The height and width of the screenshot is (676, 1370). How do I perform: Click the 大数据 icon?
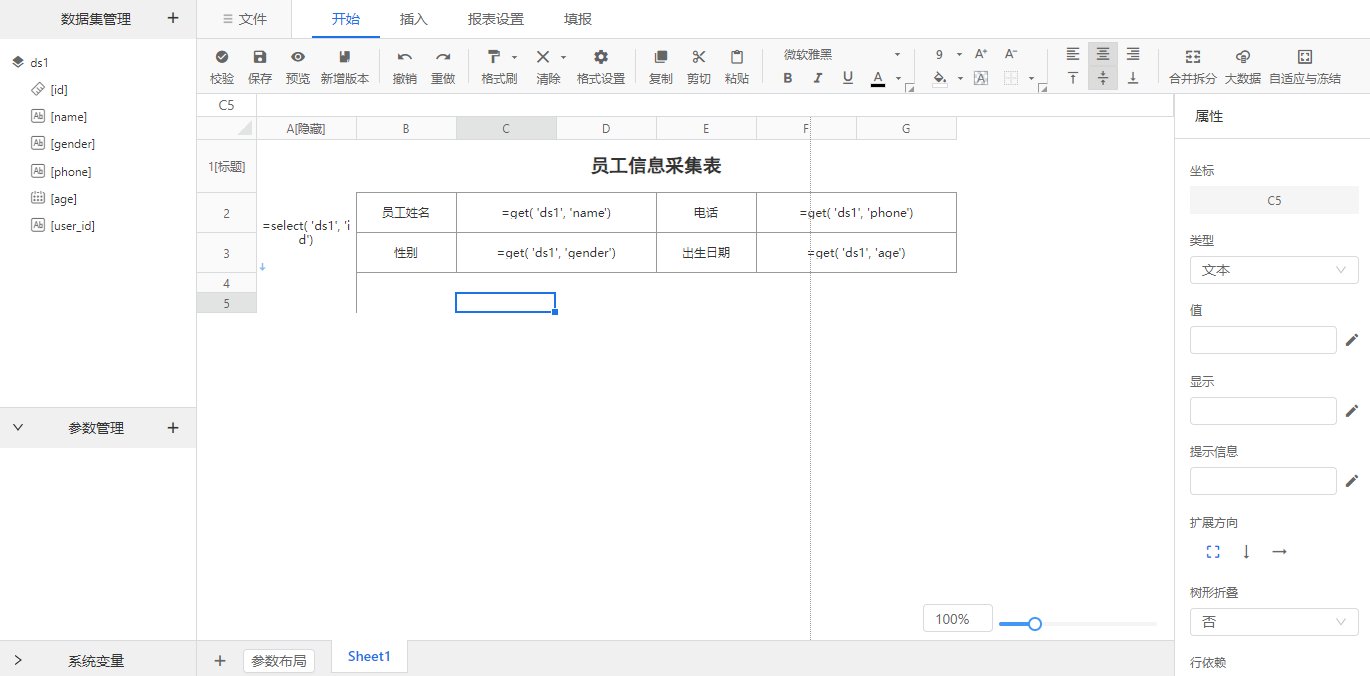click(x=1243, y=57)
